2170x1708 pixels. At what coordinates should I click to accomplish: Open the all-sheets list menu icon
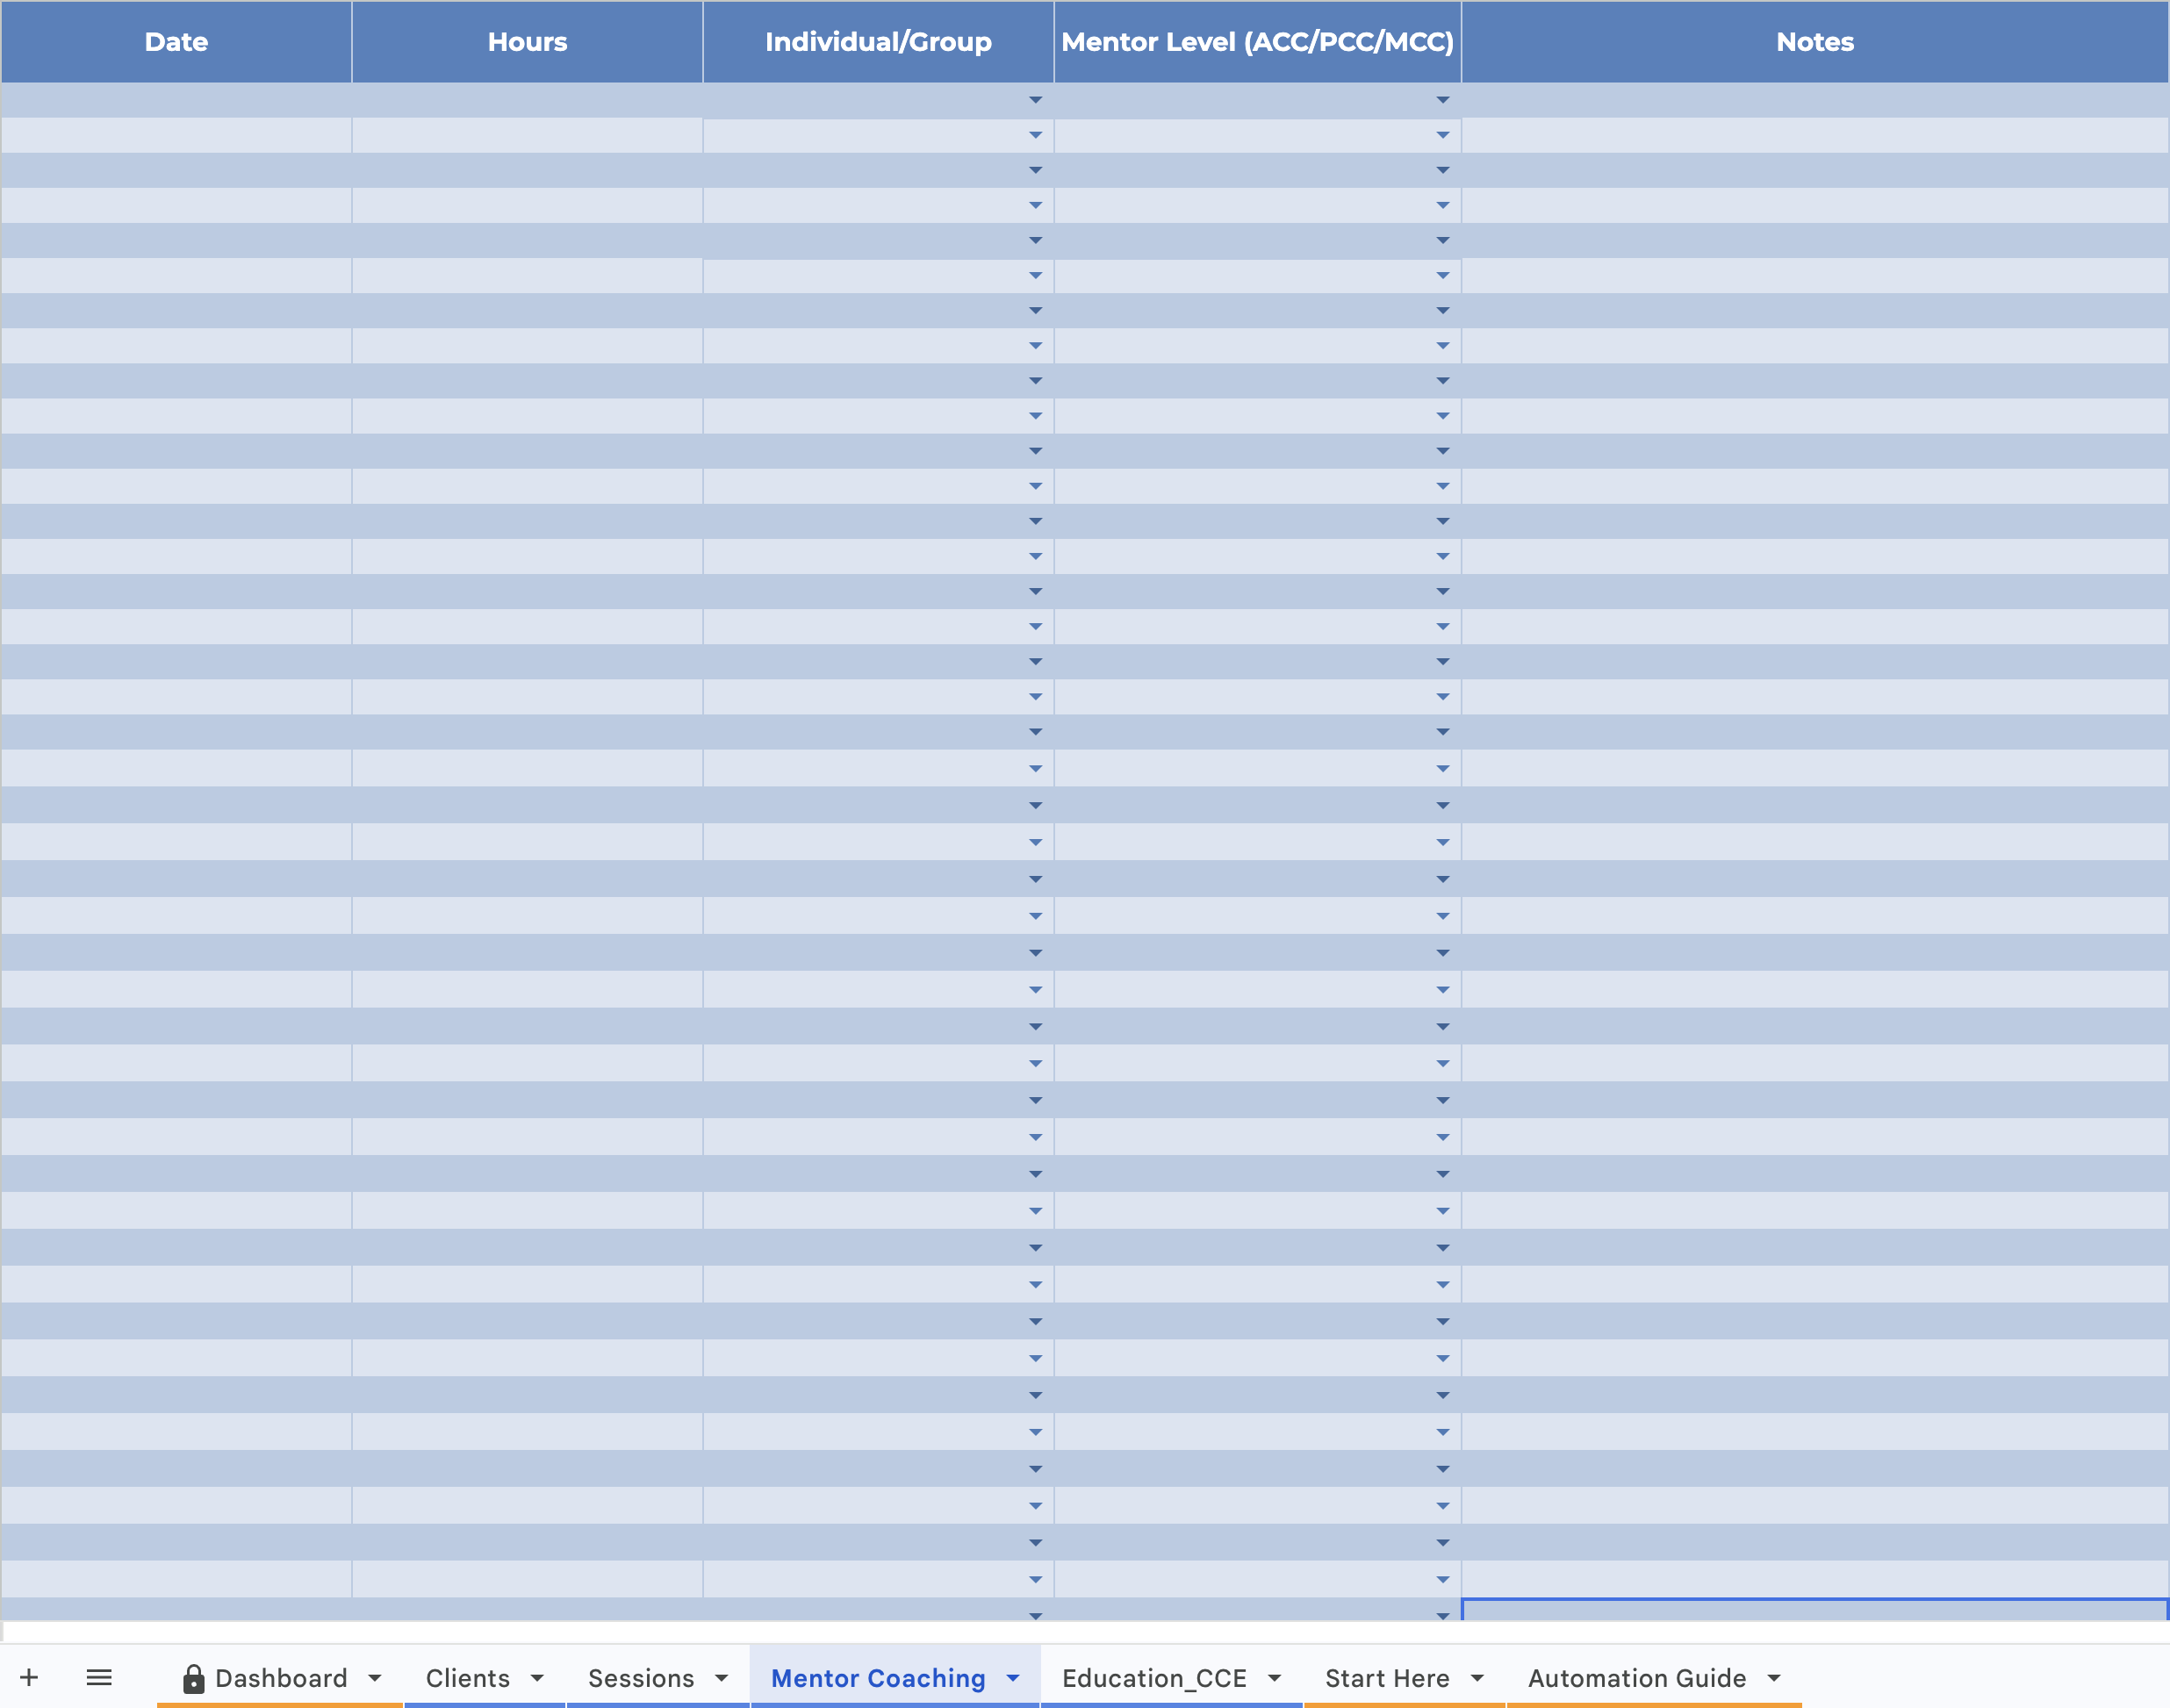(x=99, y=1678)
